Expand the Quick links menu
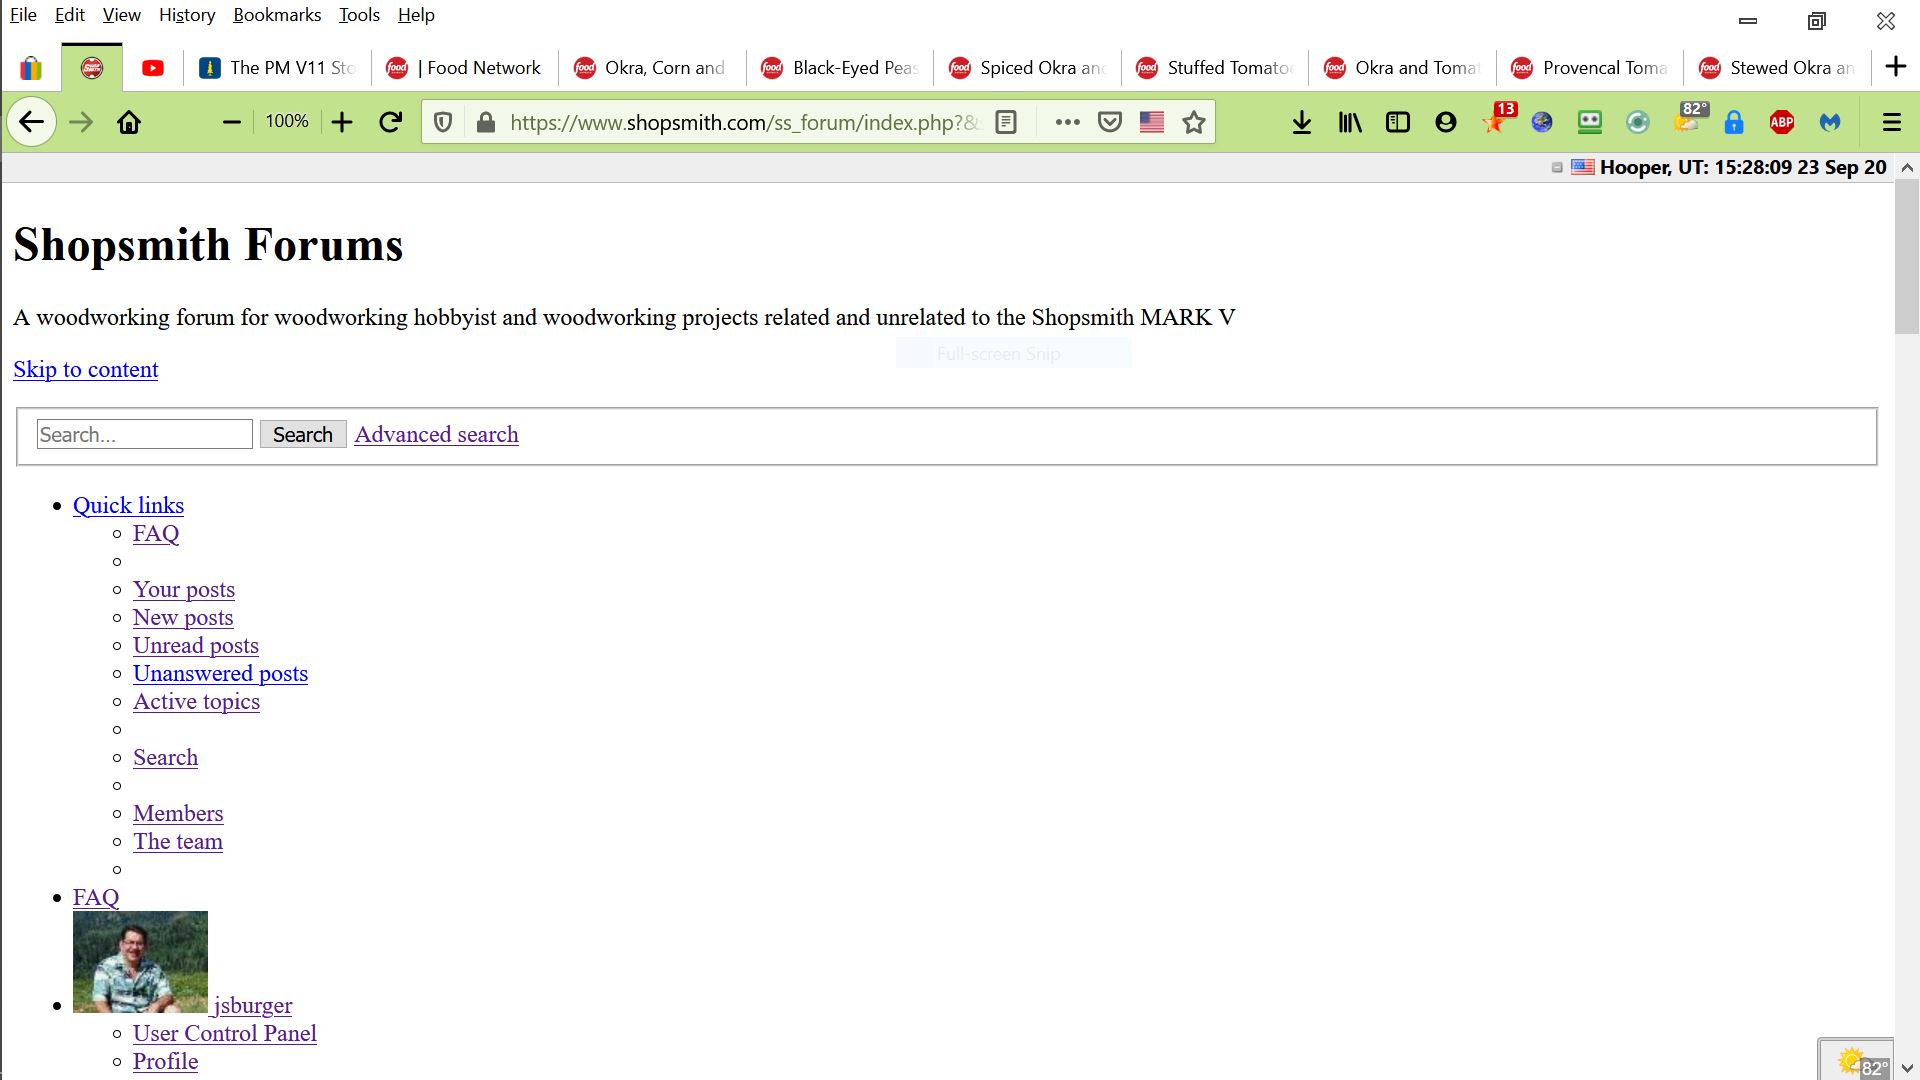Image resolution: width=1920 pixels, height=1080 pixels. point(128,505)
